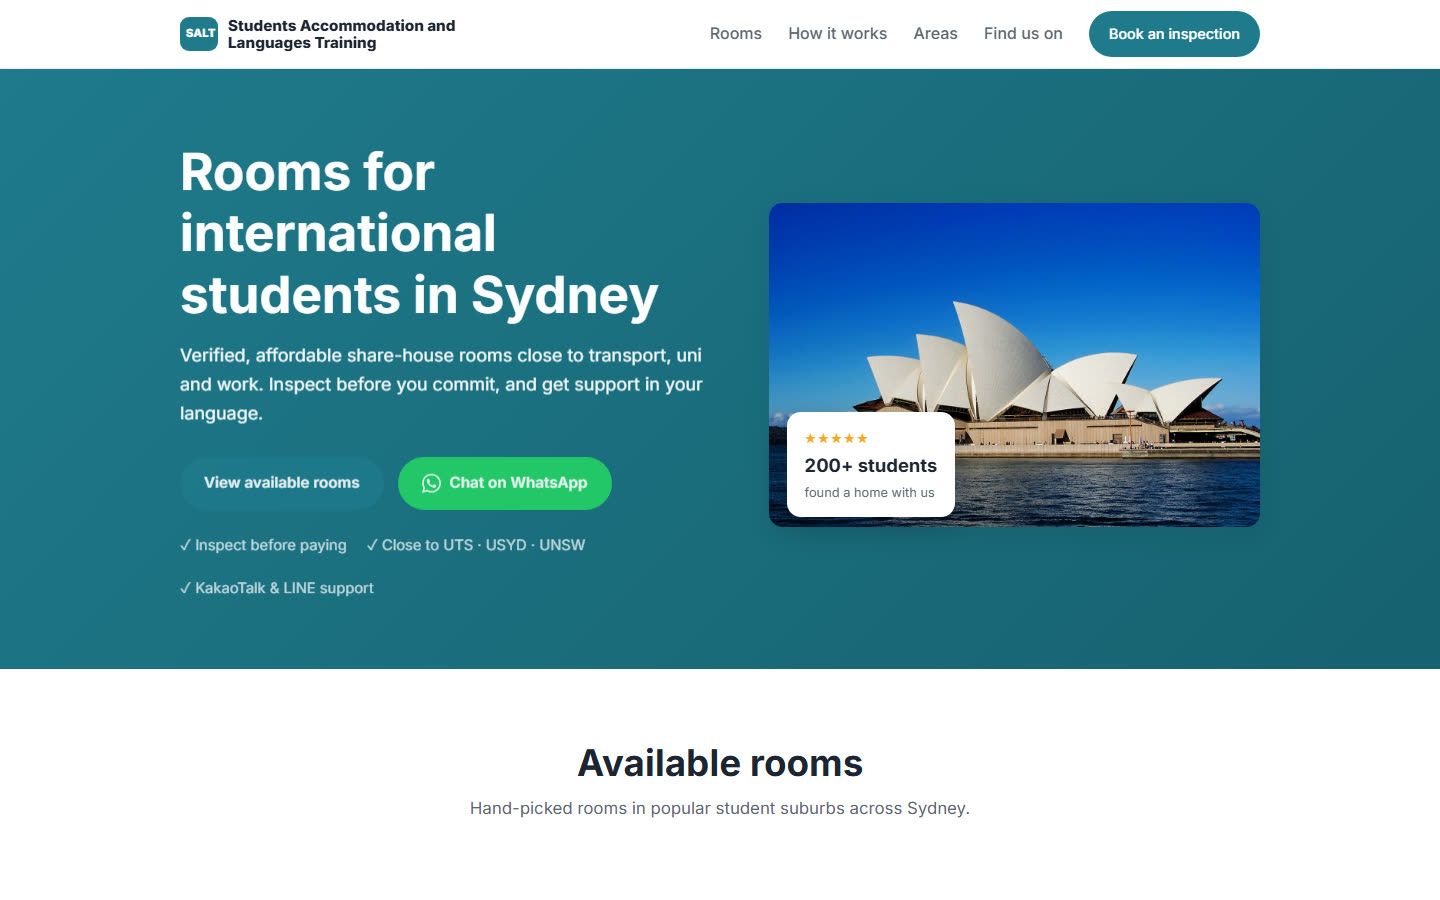Screen dimensions: 1440x900
Task: Click the Available rooms heading
Action: click(x=720, y=763)
